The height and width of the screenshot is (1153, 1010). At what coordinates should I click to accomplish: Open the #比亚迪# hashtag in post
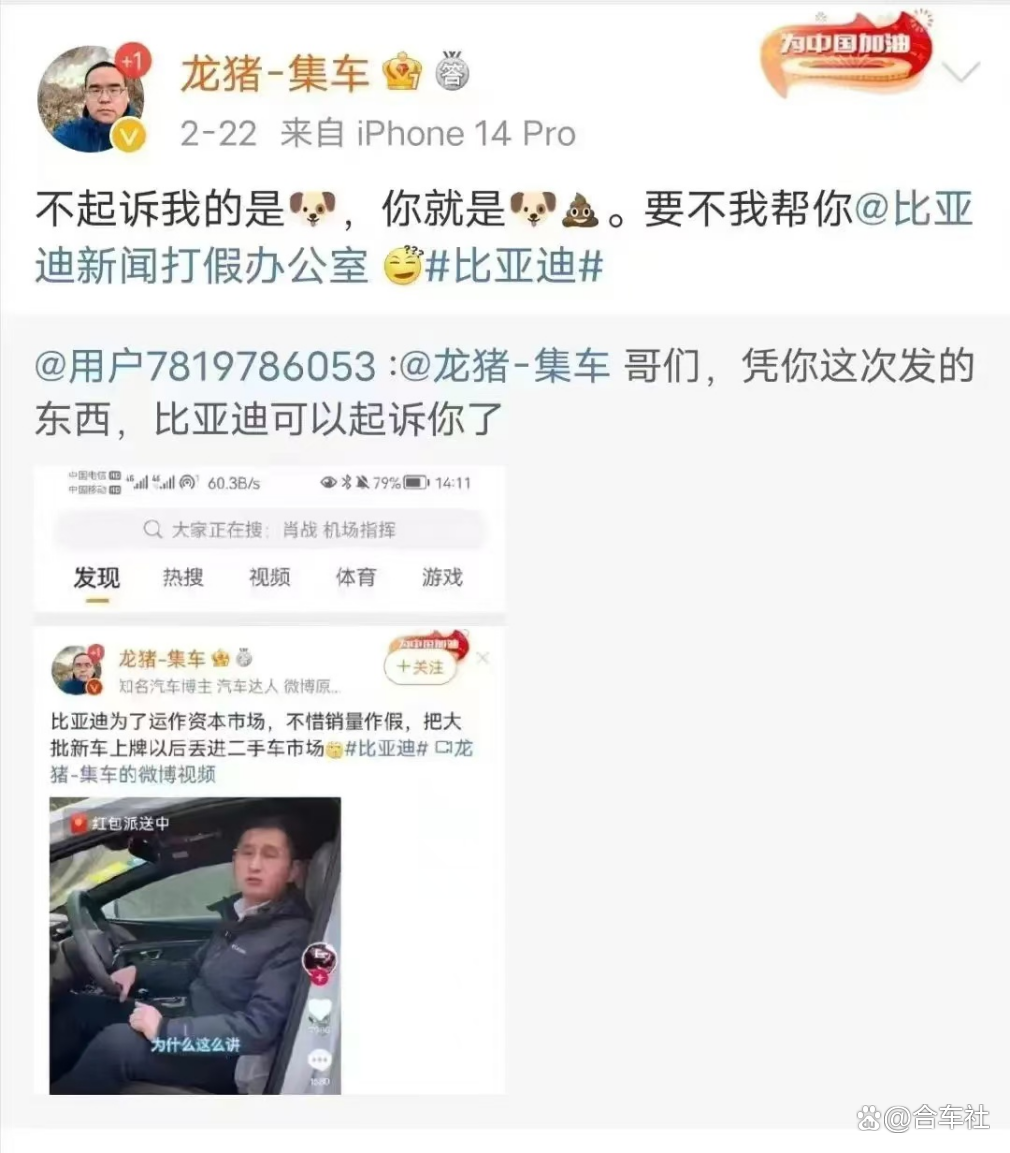(515, 265)
